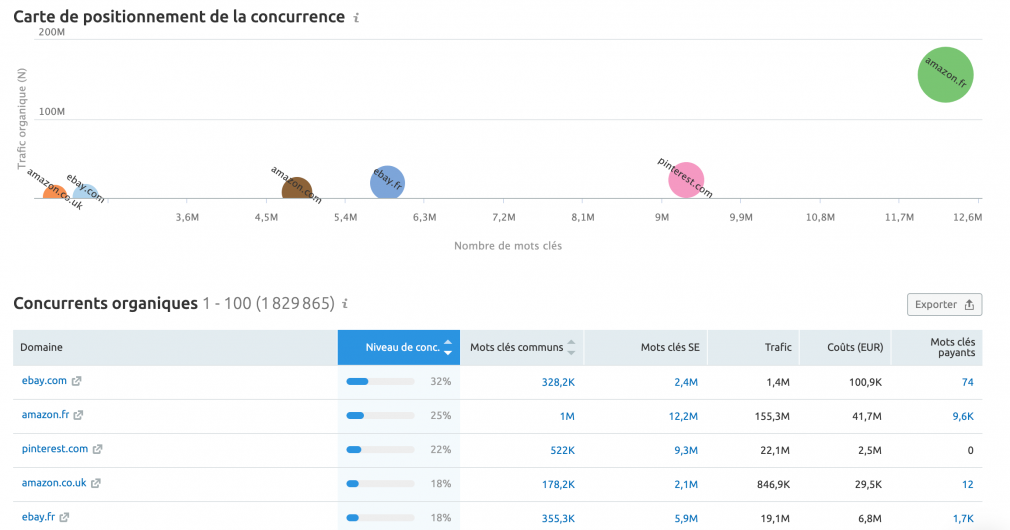Click the 22,1M traffic value for pinterest.com
Screen dimensions: 1010x530
(x=775, y=450)
